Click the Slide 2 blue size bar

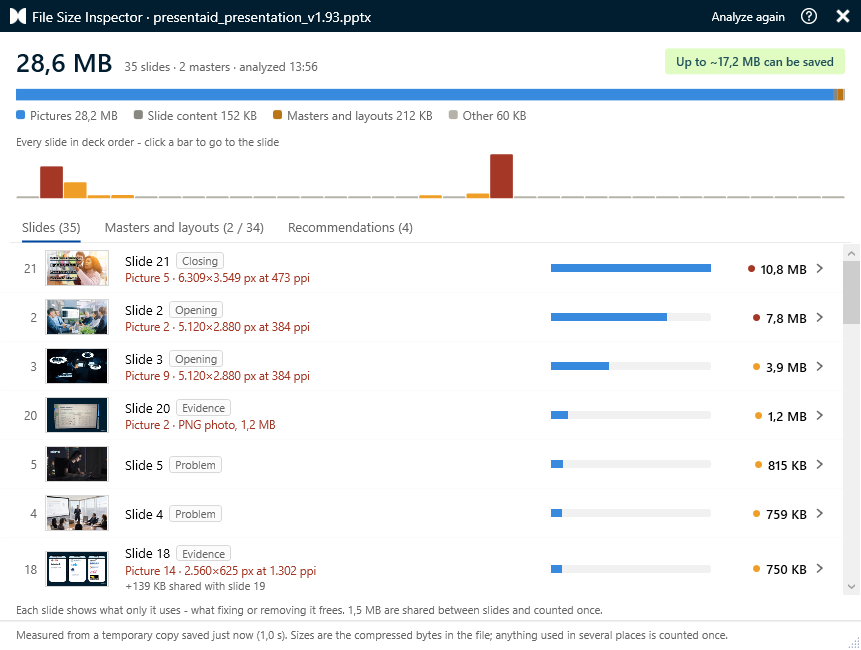click(608, 317)
